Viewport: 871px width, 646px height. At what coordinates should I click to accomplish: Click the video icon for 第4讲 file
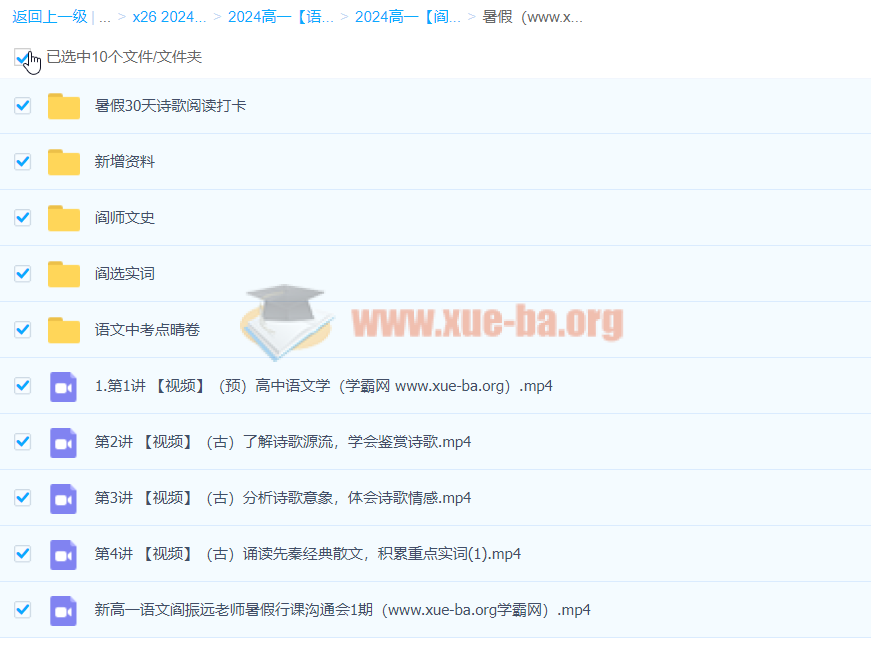64,554
